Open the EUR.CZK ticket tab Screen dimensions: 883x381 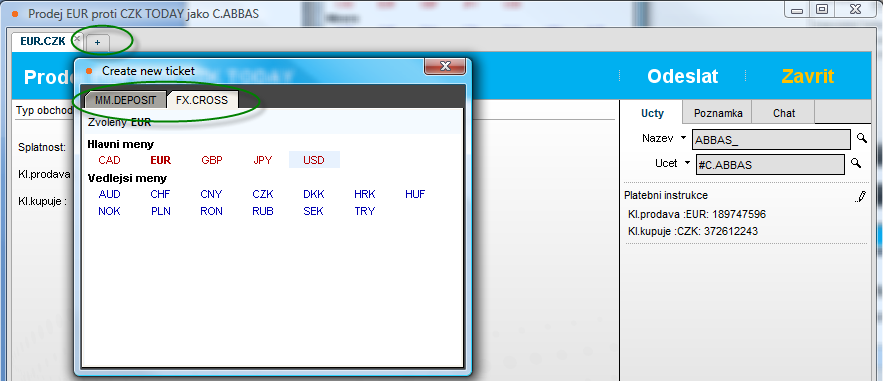43,41
